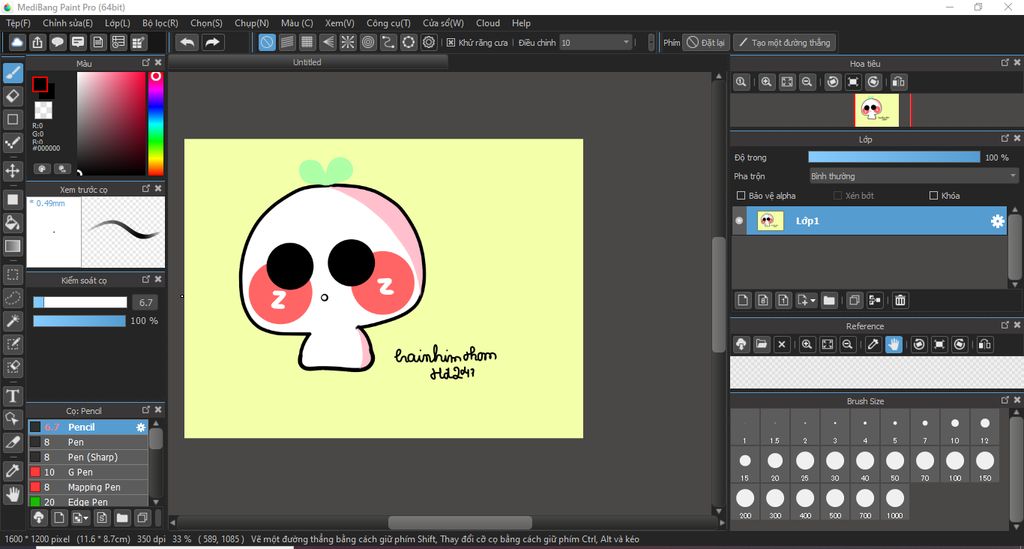
Task: Select the Move tool
Action: [13, 170]
